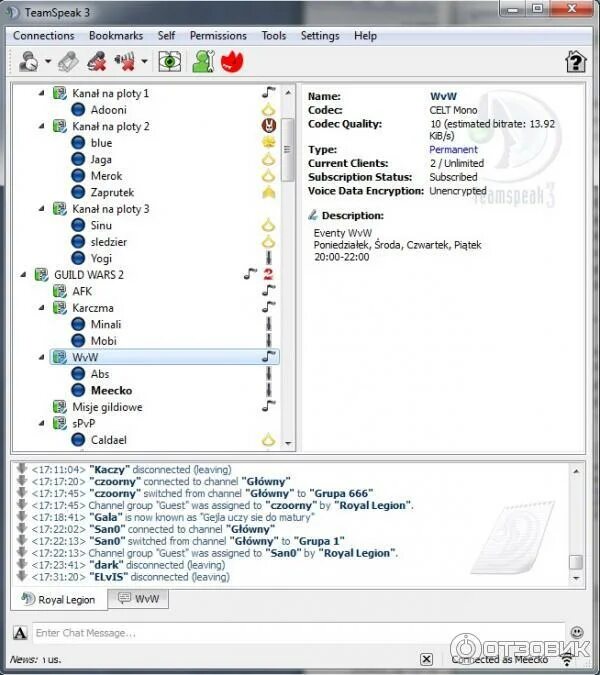The width and height of the screenshot is (600, 675).
Task: Click the channel icon beside Kanał na ploty 1
Action: (x=59, y=93)
